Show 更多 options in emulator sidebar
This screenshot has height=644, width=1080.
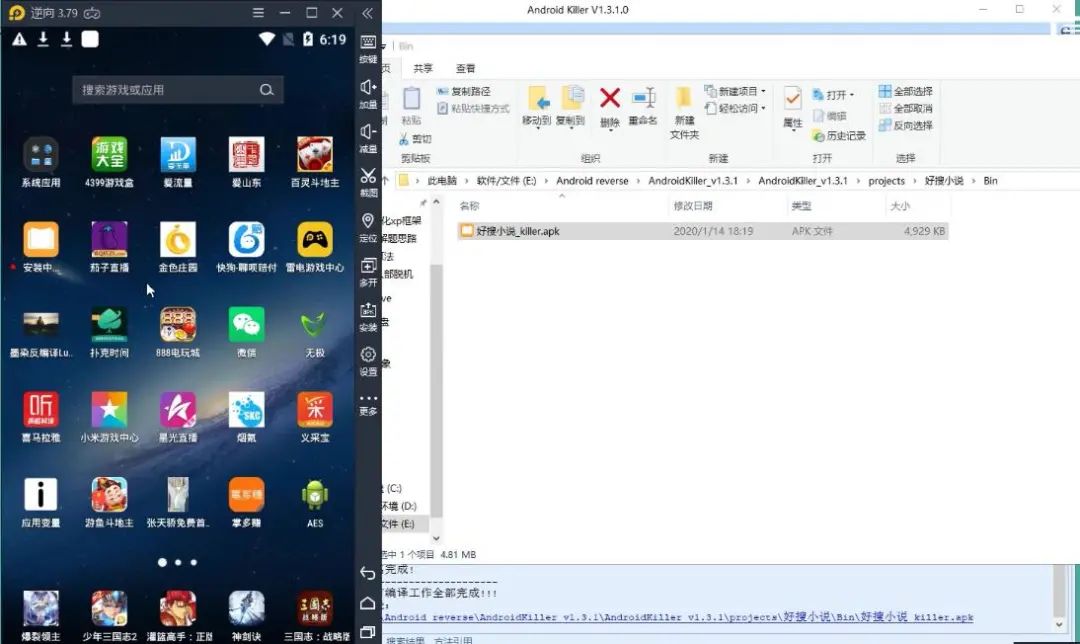click(368, 398)
